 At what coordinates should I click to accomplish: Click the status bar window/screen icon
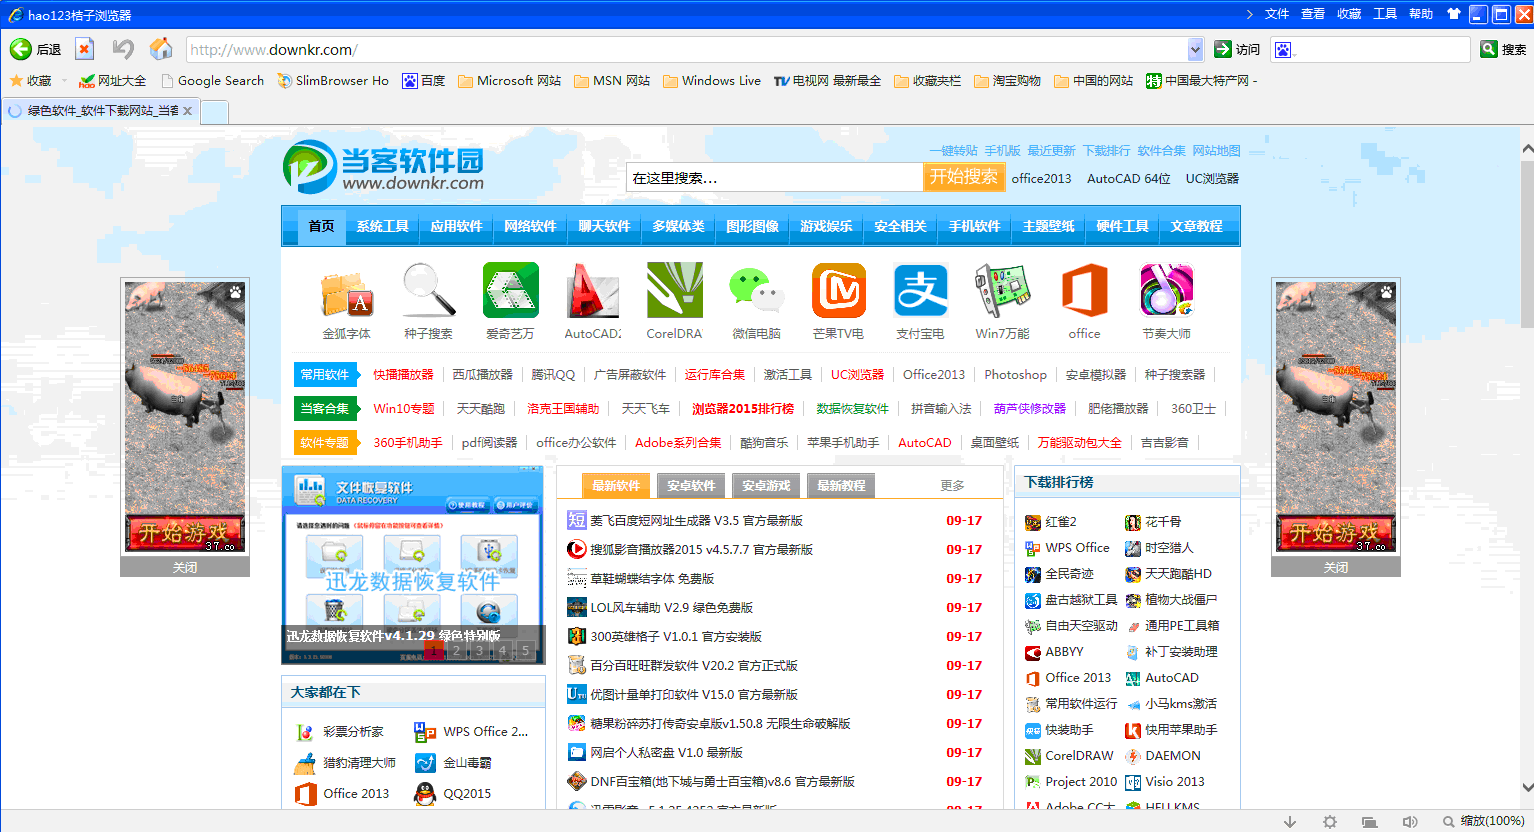(x=1370, y=822)
